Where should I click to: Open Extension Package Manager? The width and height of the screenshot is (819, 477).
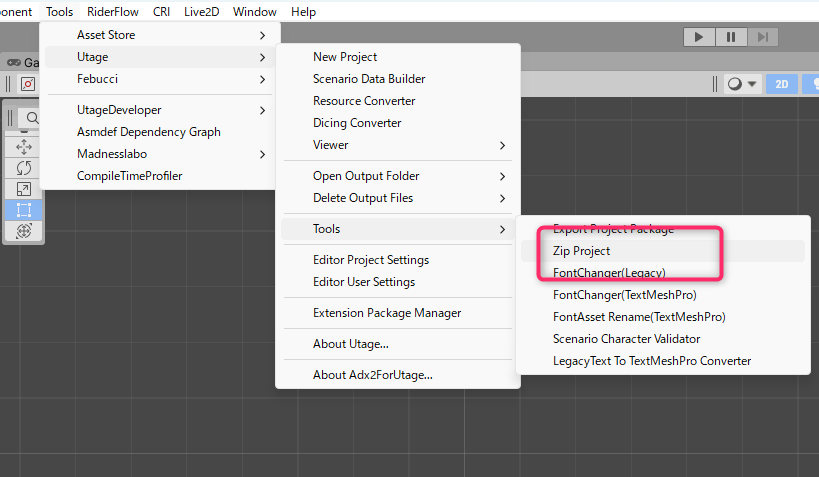click(x=387, y=313)
